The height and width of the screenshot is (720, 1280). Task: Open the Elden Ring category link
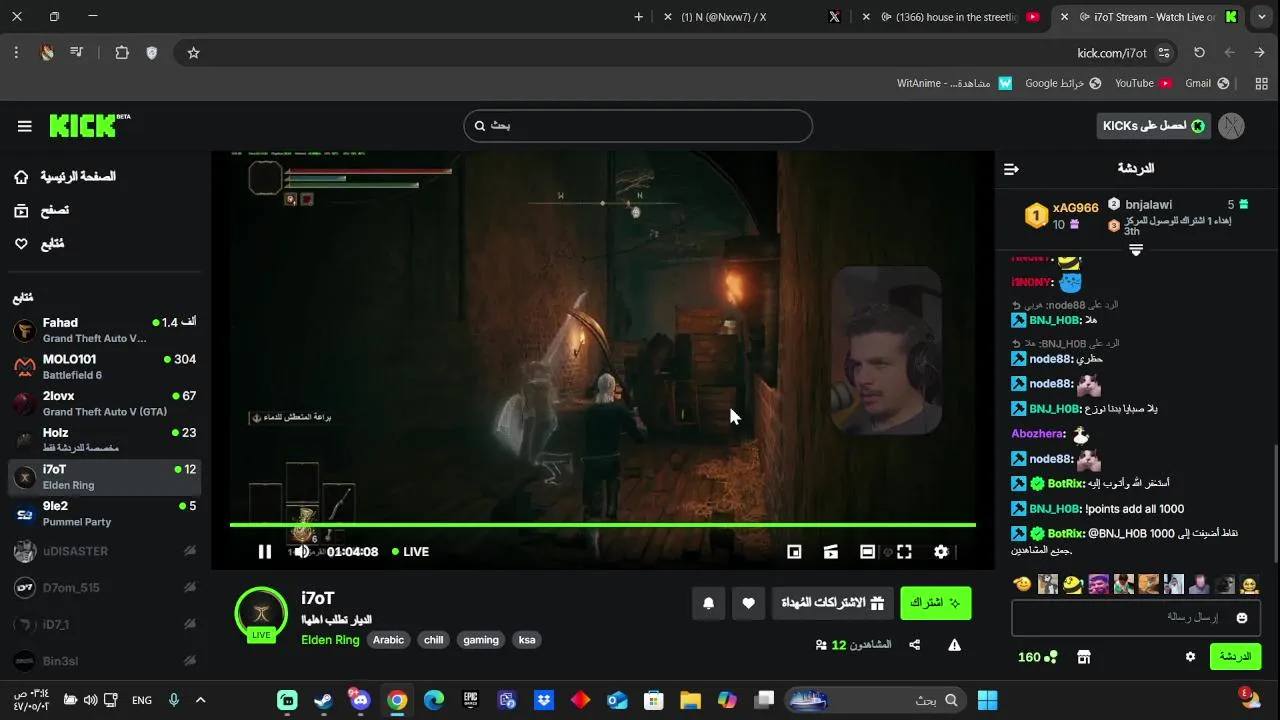330,640
